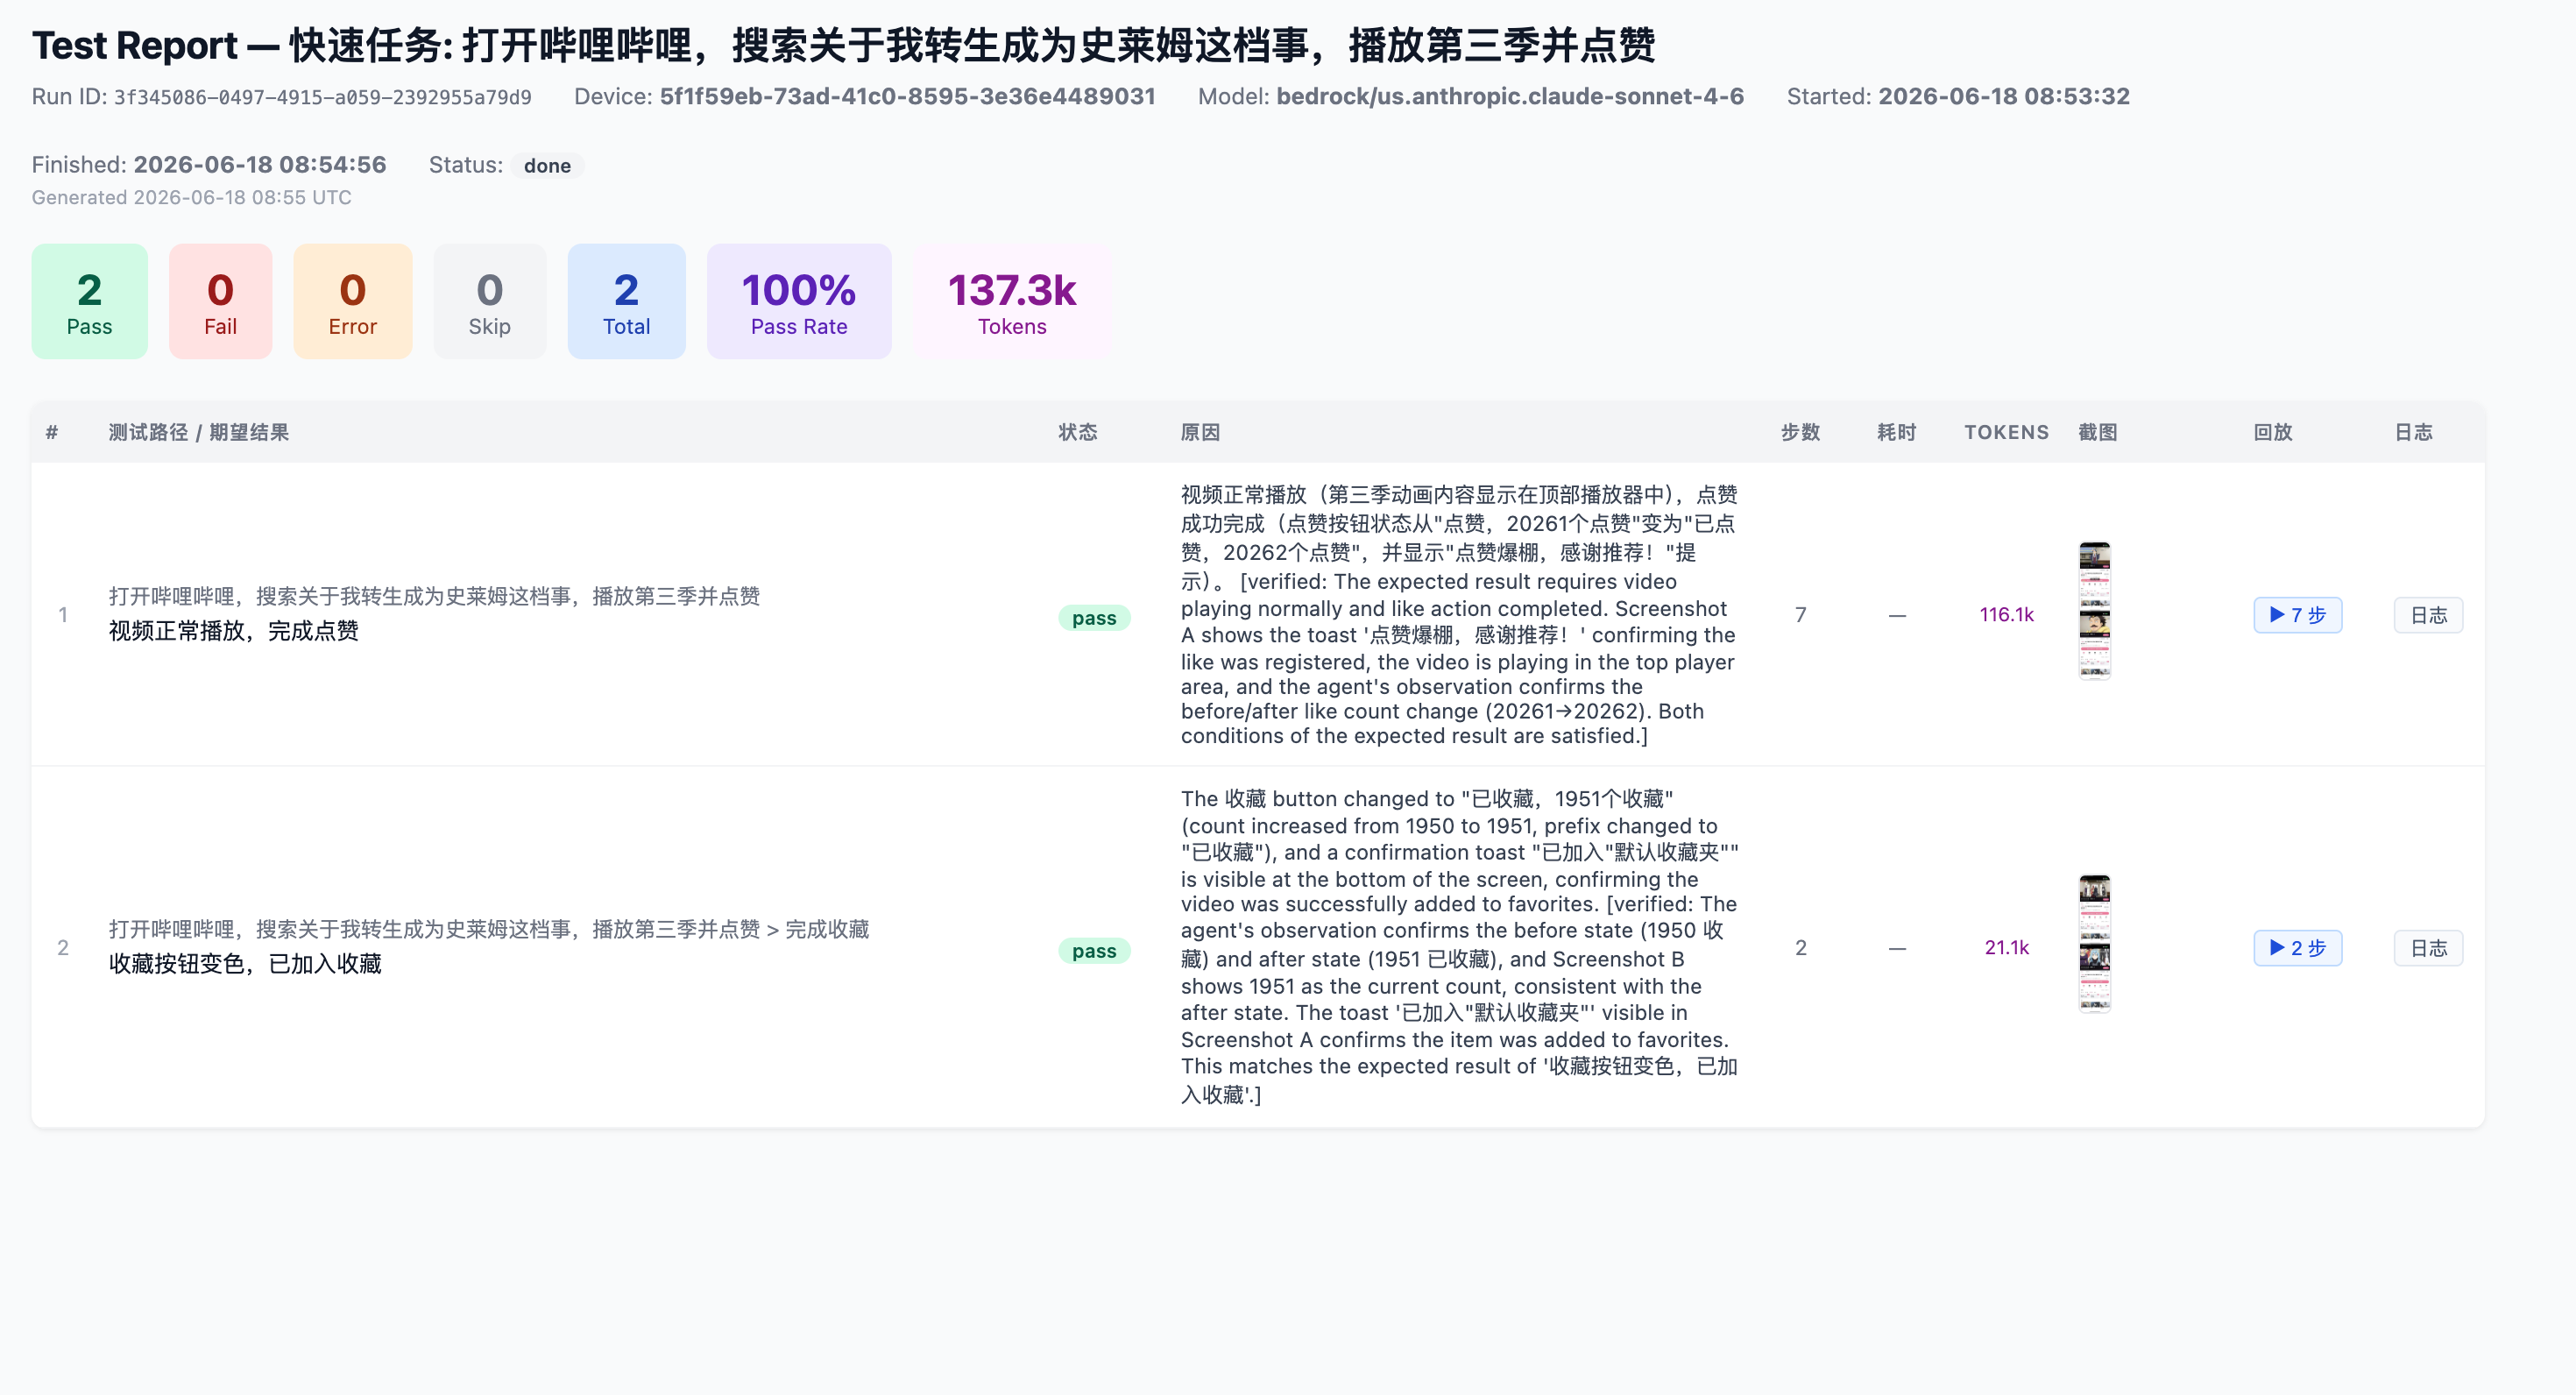2576x1395 pixels.
Task: Click the step count 7 in row 1
Action: [1800, 615]
